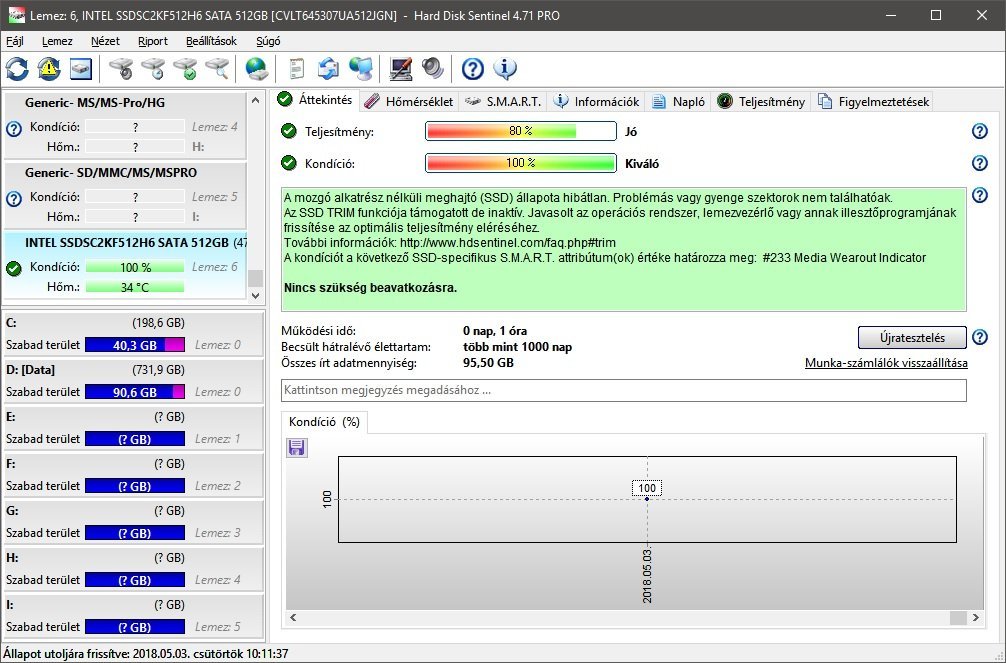Select the INTEL SSDSC2KF512H6 SATA 512GB disk
Viewport: 1006px width, 663px height.
125,264
